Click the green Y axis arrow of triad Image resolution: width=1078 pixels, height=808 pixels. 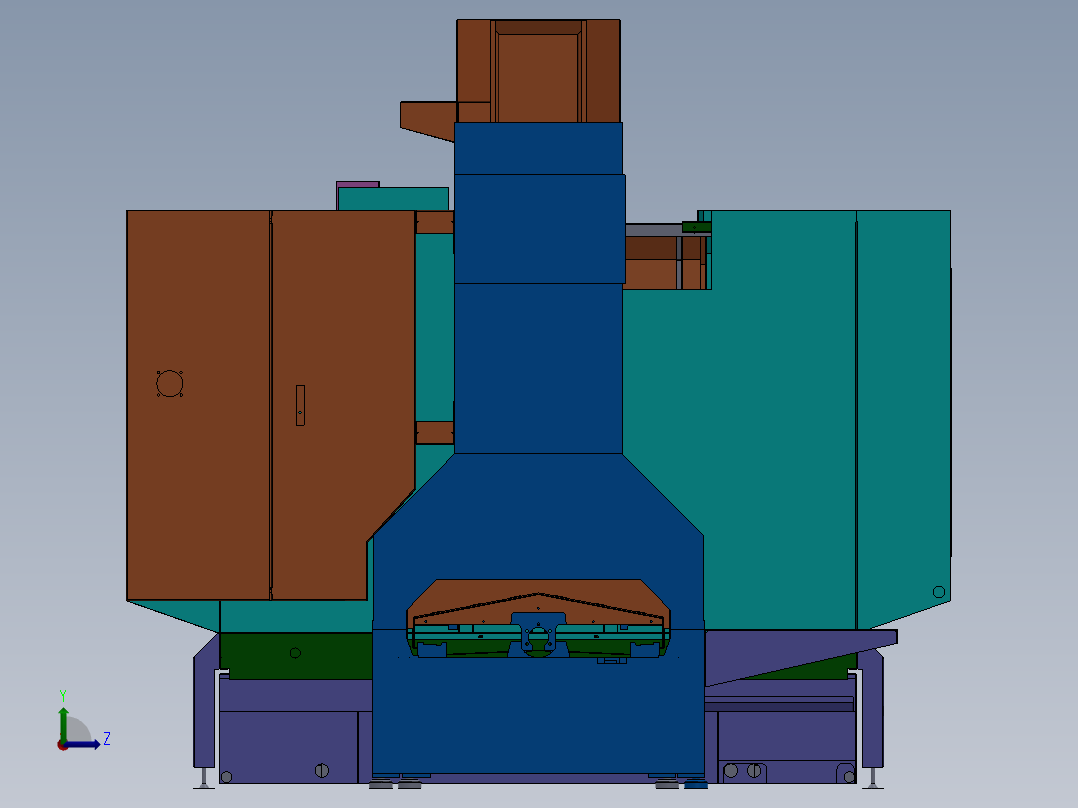[x=63, y=723]
